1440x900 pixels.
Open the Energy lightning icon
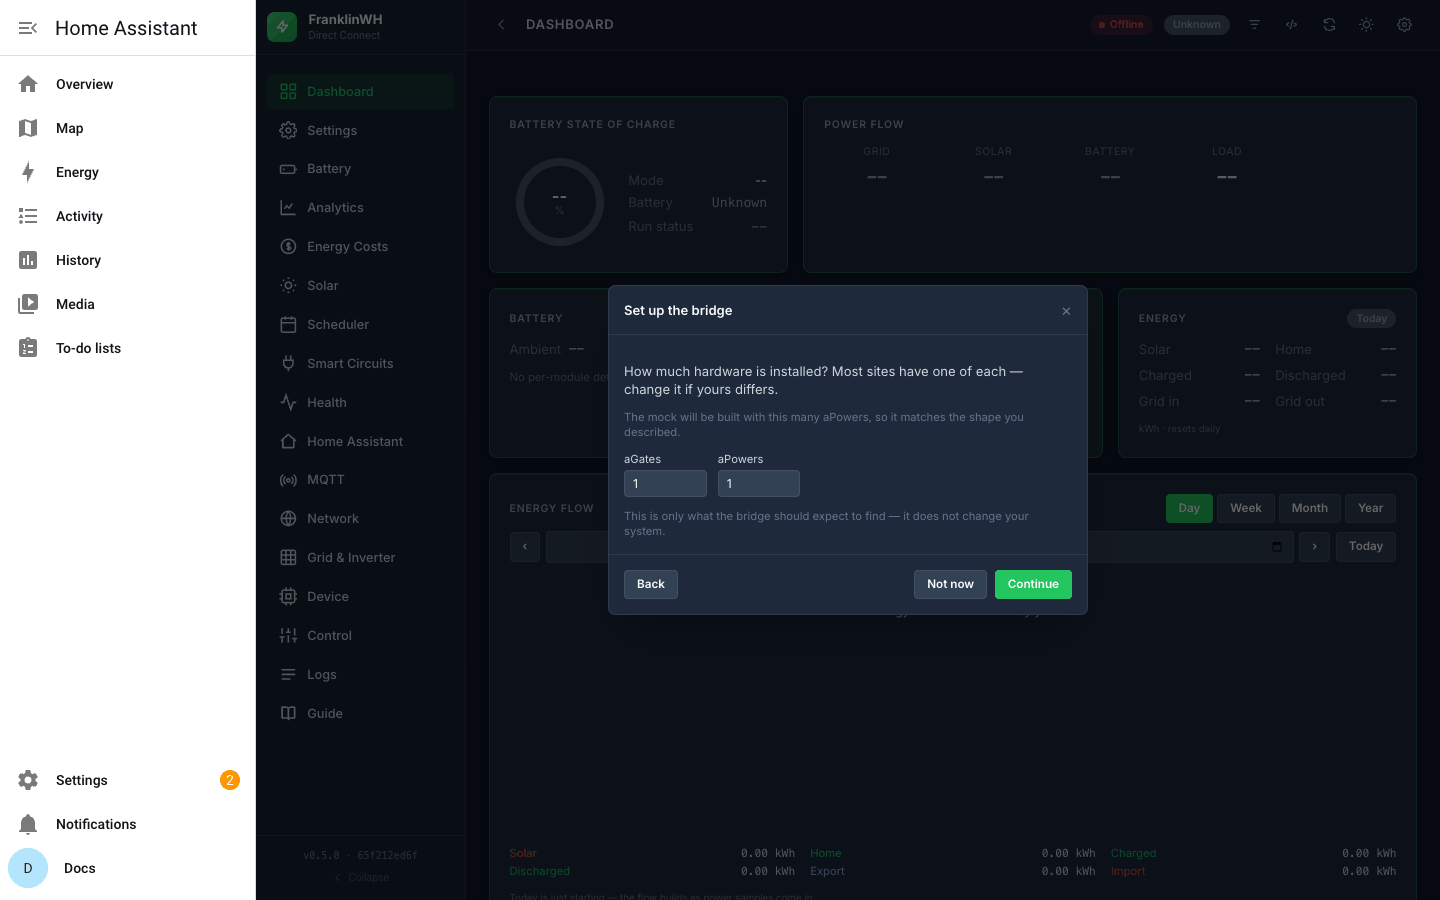[28, 172]
